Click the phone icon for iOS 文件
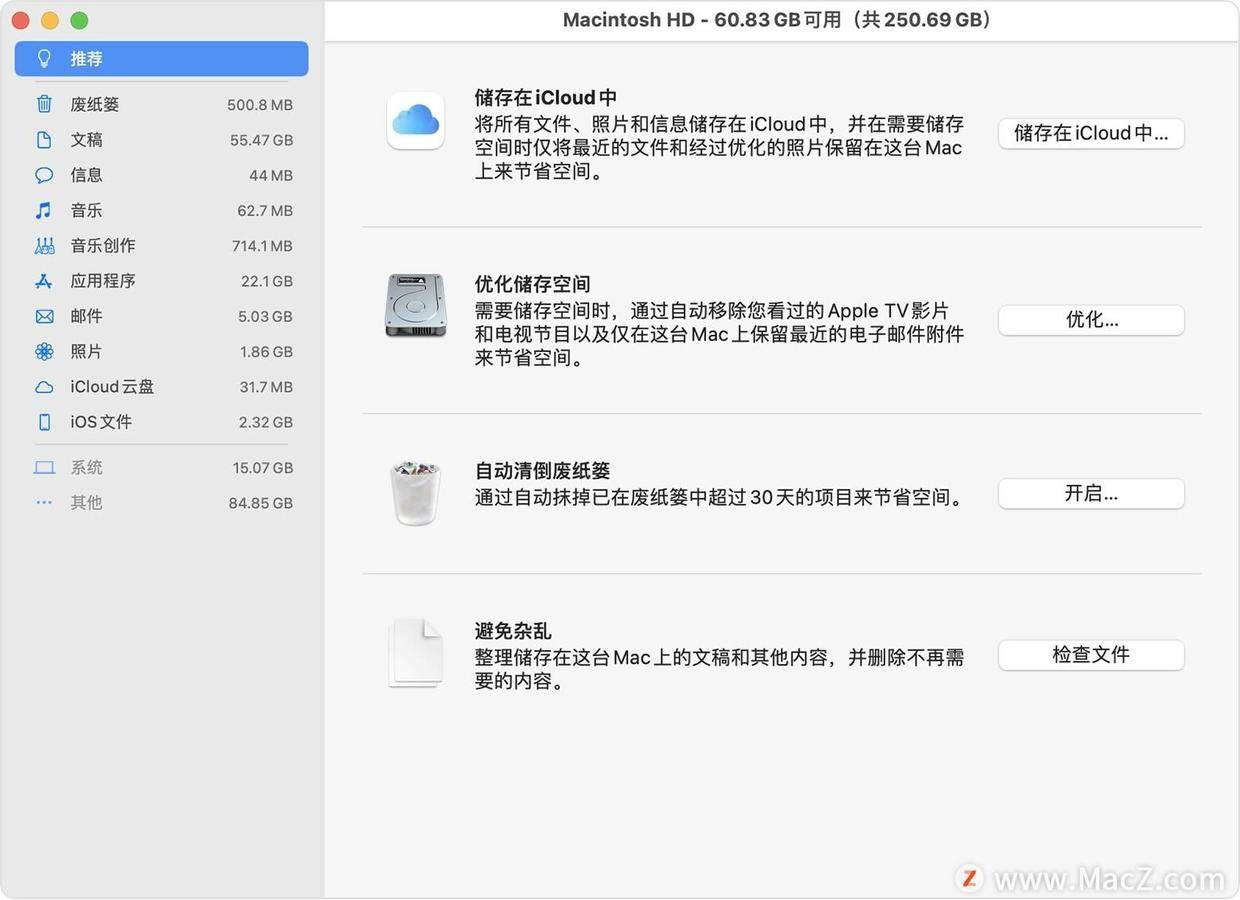 click(44, 422)
